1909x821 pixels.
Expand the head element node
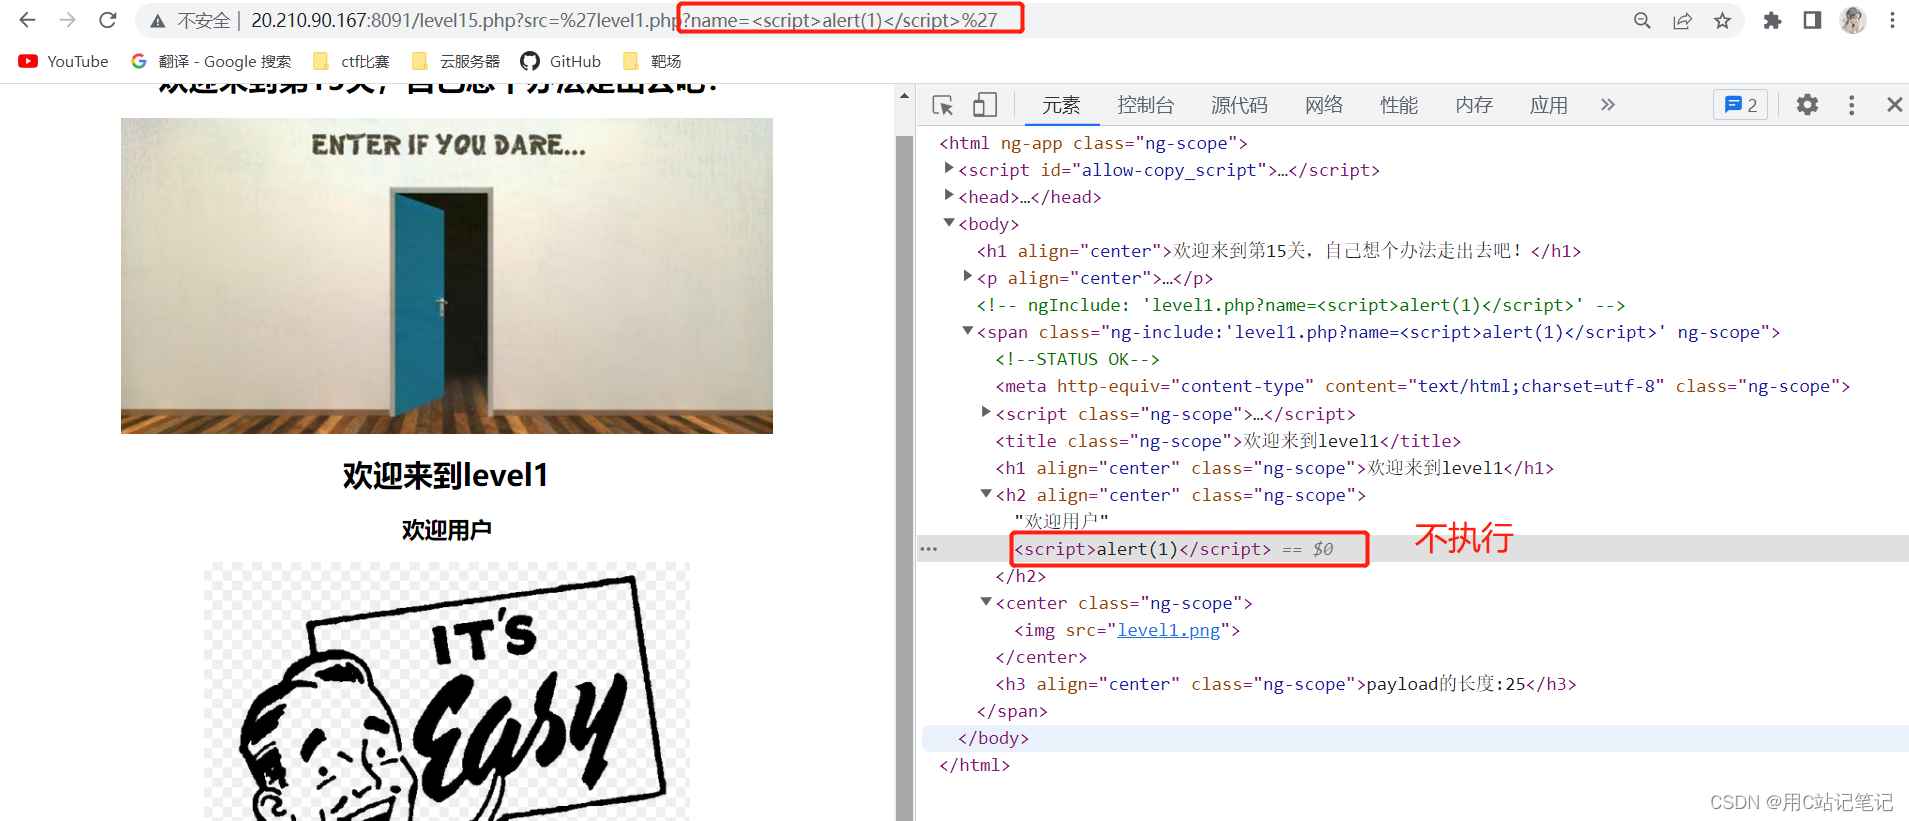pyautogui.click(x=948, y=195)
